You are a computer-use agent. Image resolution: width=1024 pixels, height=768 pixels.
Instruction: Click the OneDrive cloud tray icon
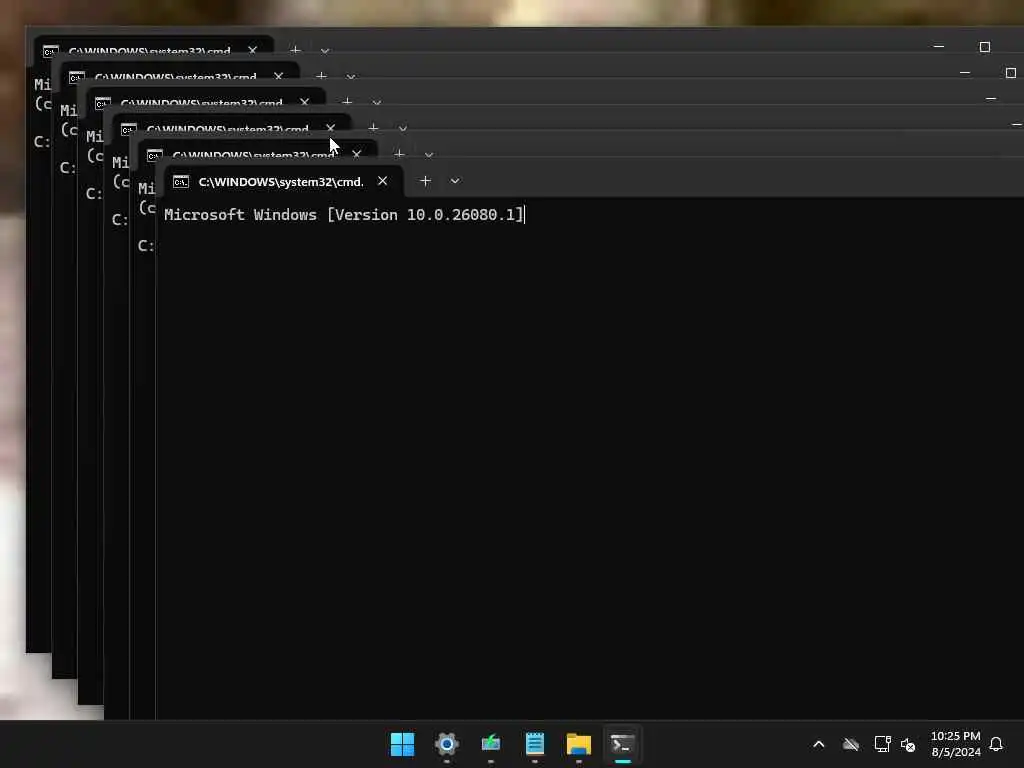(x=850, y=744)
